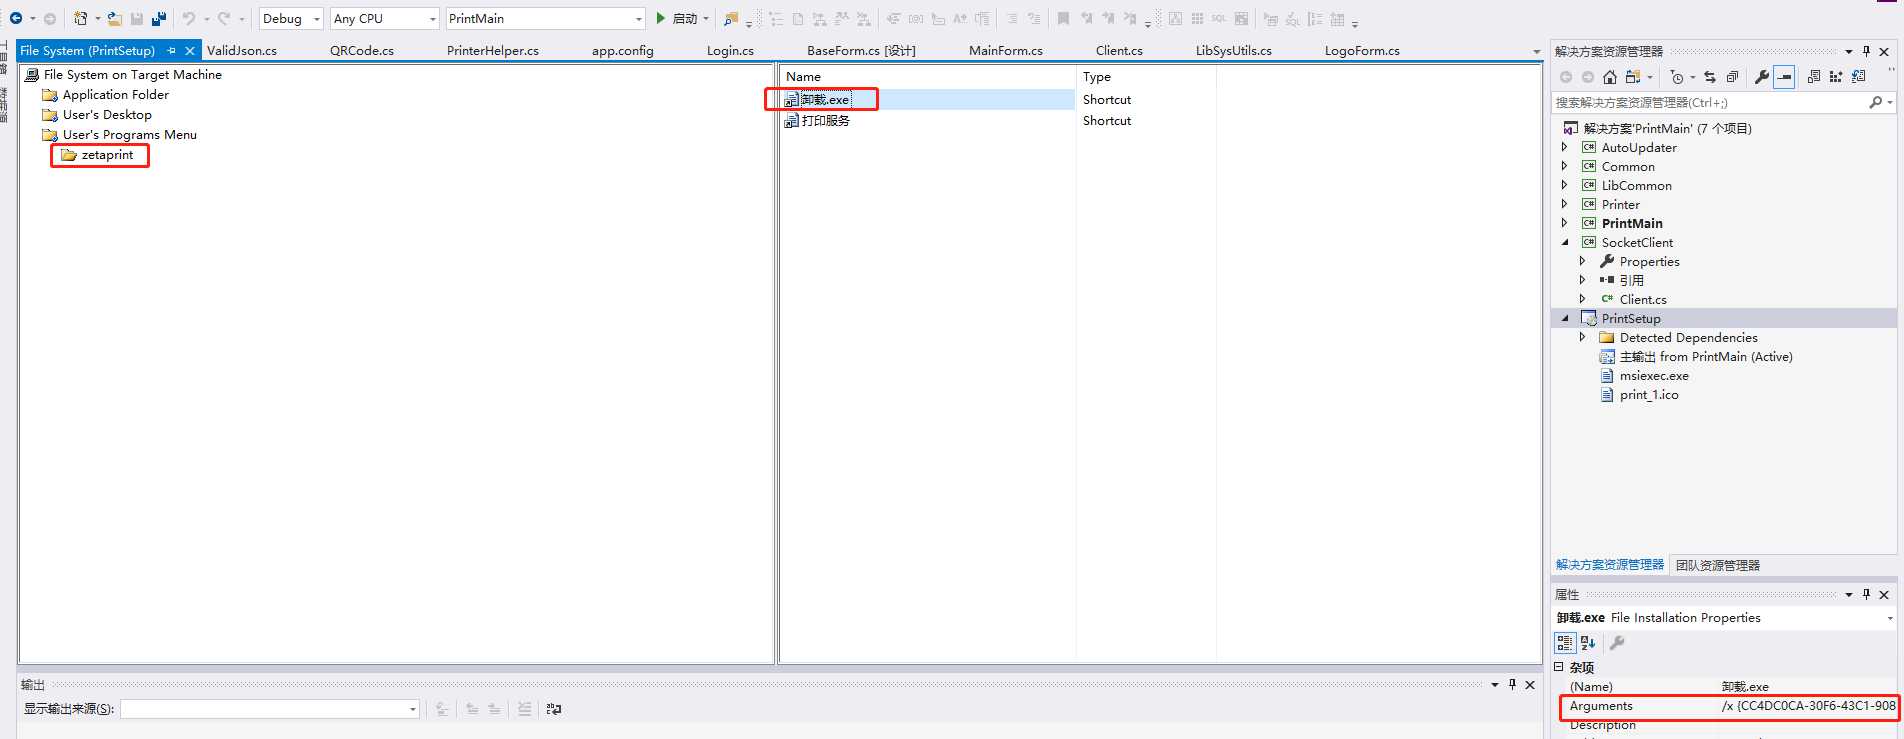Click the Navigate Backward toolbar arrow

[x=16, y=18]
